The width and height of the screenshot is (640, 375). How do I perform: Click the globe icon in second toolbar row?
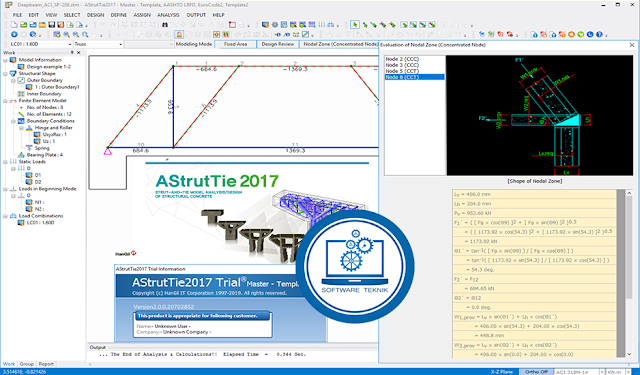point(33,35)
